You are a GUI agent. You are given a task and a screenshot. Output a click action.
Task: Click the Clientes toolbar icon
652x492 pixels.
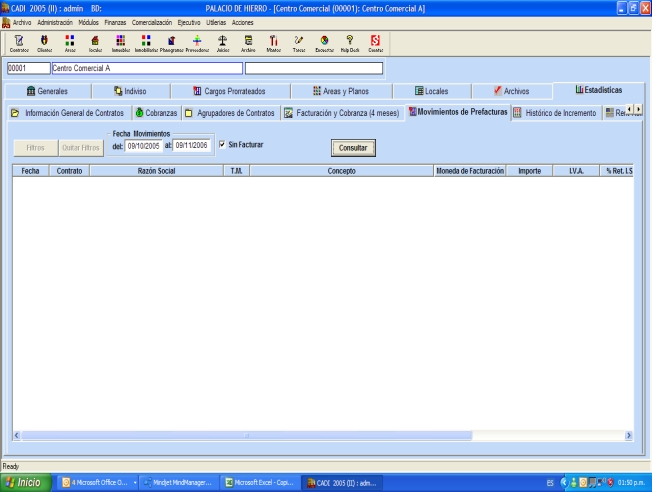point(44,41)
